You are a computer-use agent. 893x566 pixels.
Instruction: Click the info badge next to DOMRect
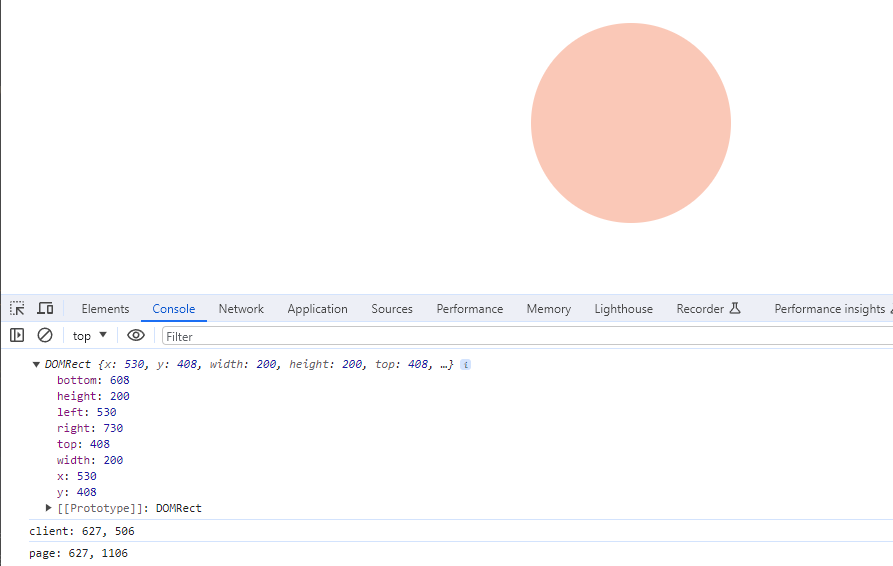pos(465,364)
